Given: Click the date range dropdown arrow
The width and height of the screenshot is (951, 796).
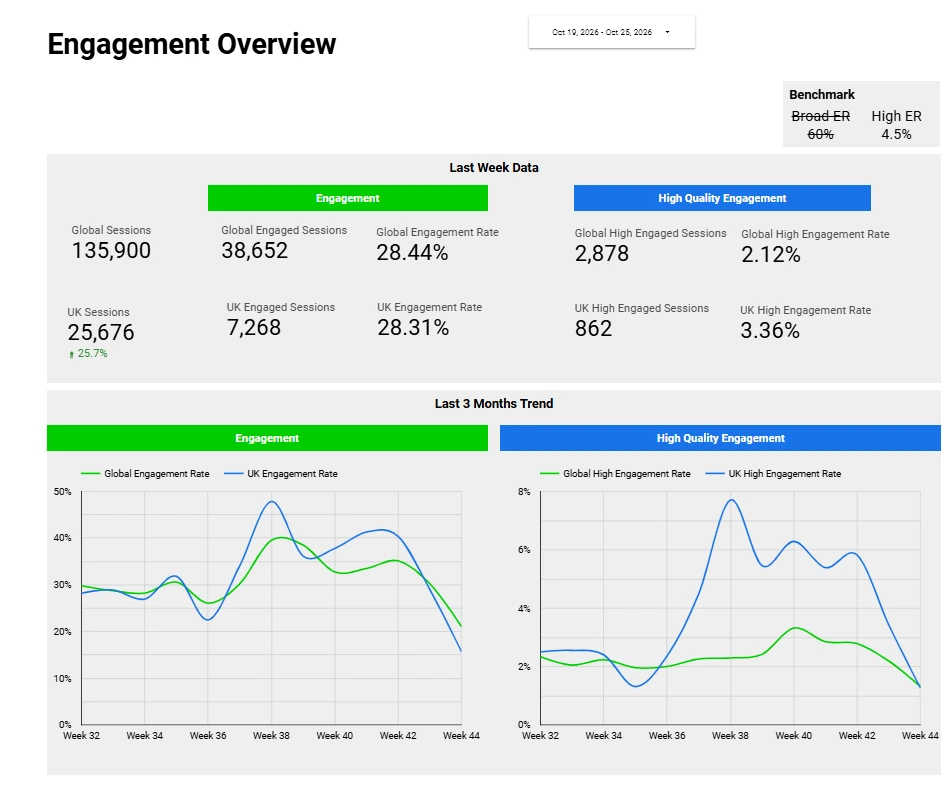Looking at the screenshot, I should click(667, 32).
